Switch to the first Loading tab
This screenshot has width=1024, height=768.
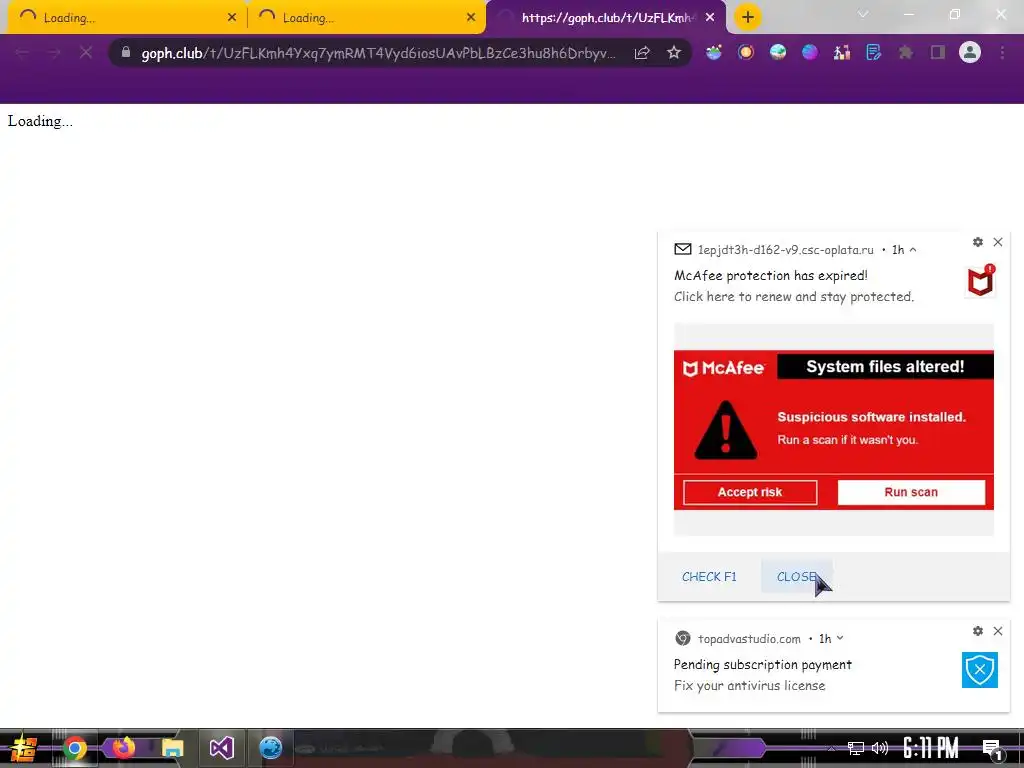pos(127,18)
